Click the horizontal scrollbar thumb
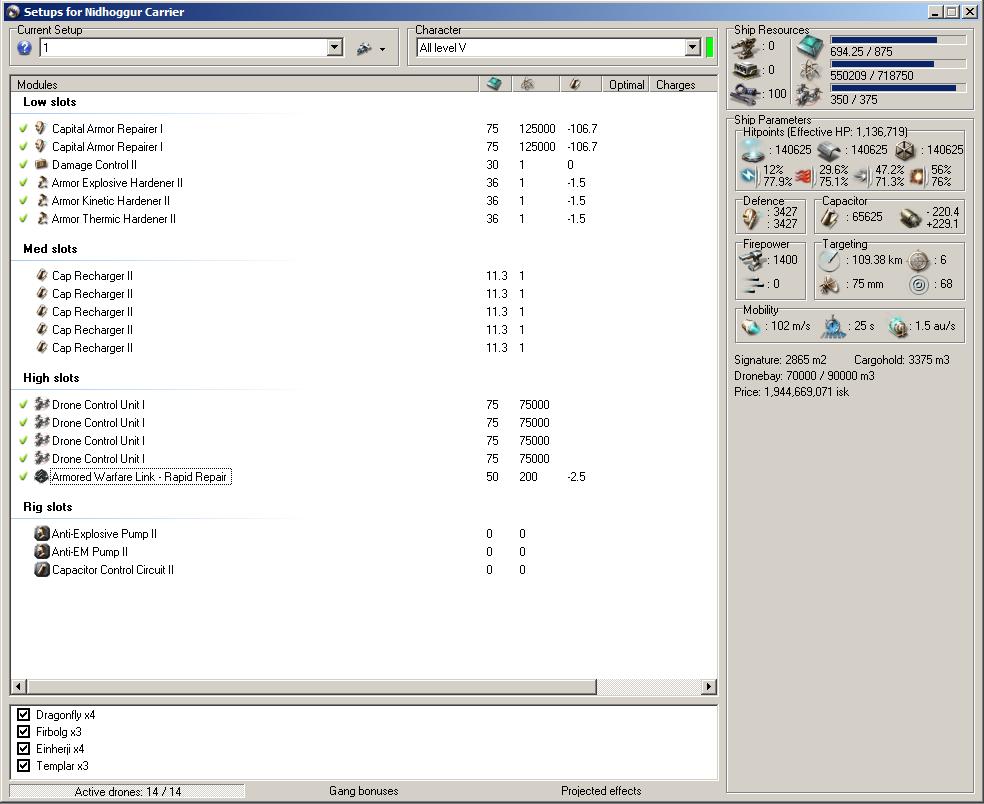This screenshot has height=804, width=984. point(311,687)
